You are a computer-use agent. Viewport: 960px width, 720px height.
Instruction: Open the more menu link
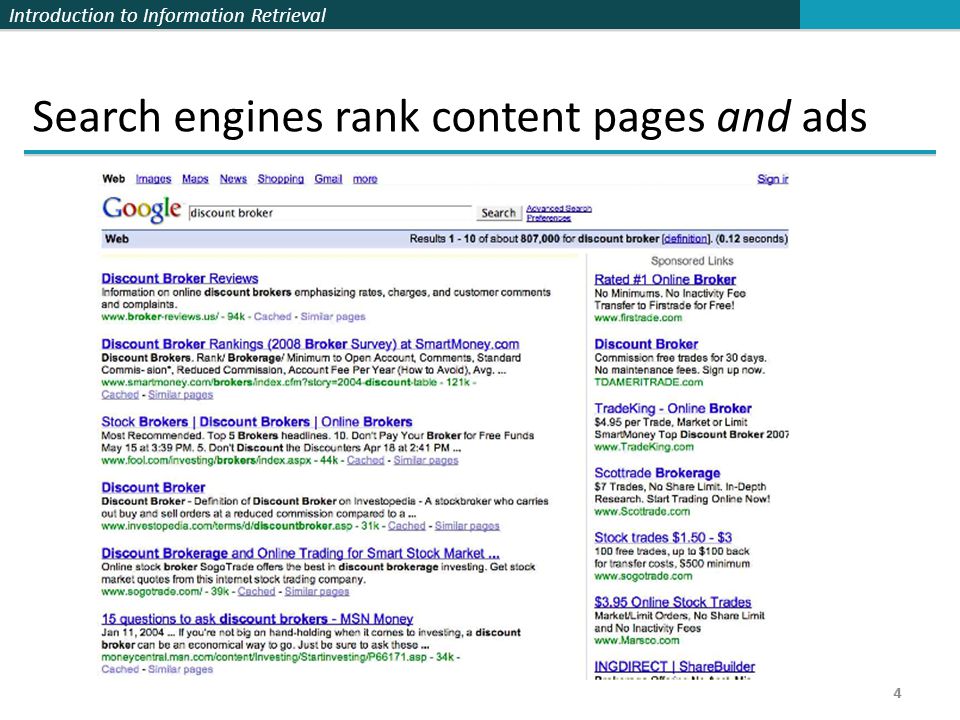click(365, 179)
